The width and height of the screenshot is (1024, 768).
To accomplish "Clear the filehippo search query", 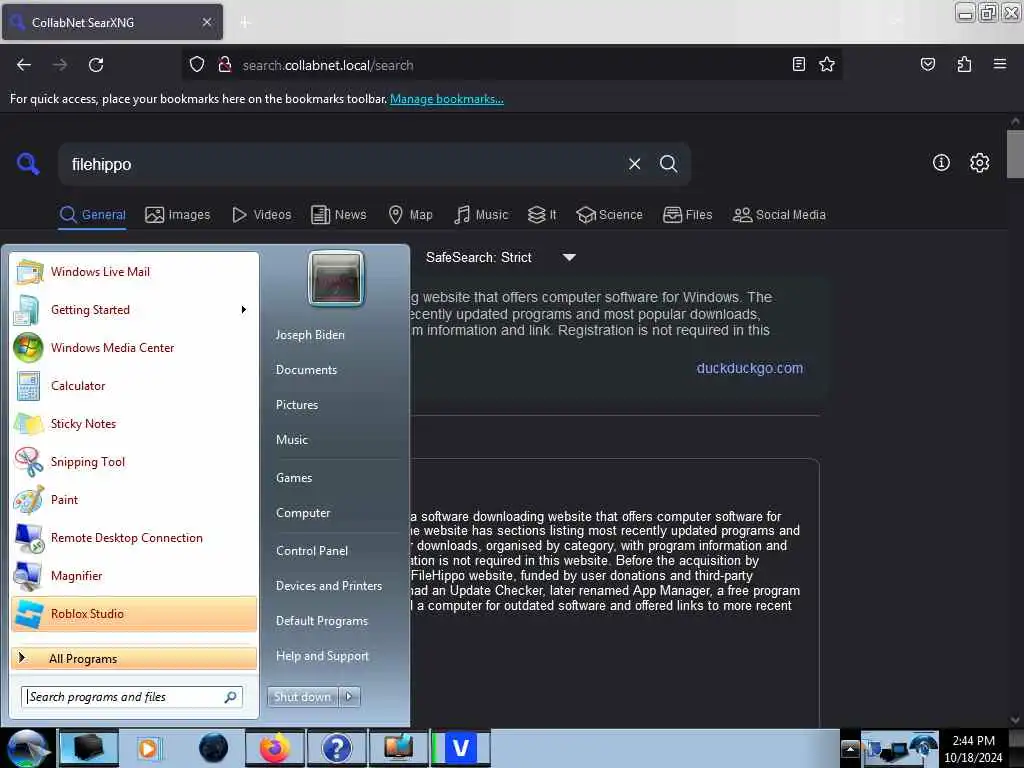I will coord(634,164).
